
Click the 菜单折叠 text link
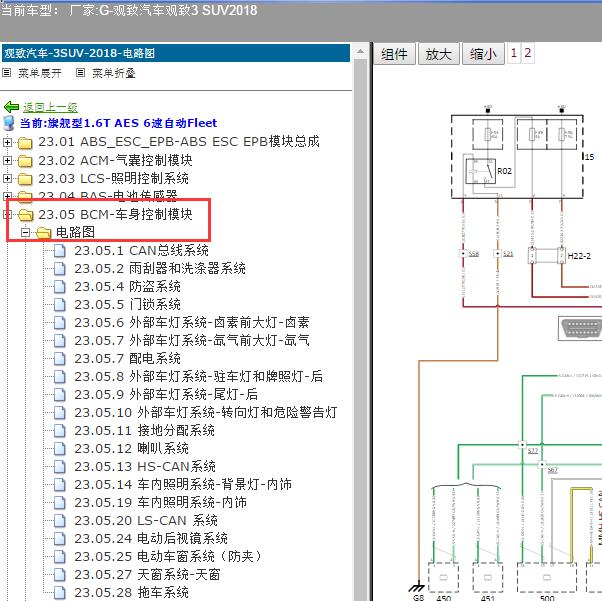[x=114, y=73]
